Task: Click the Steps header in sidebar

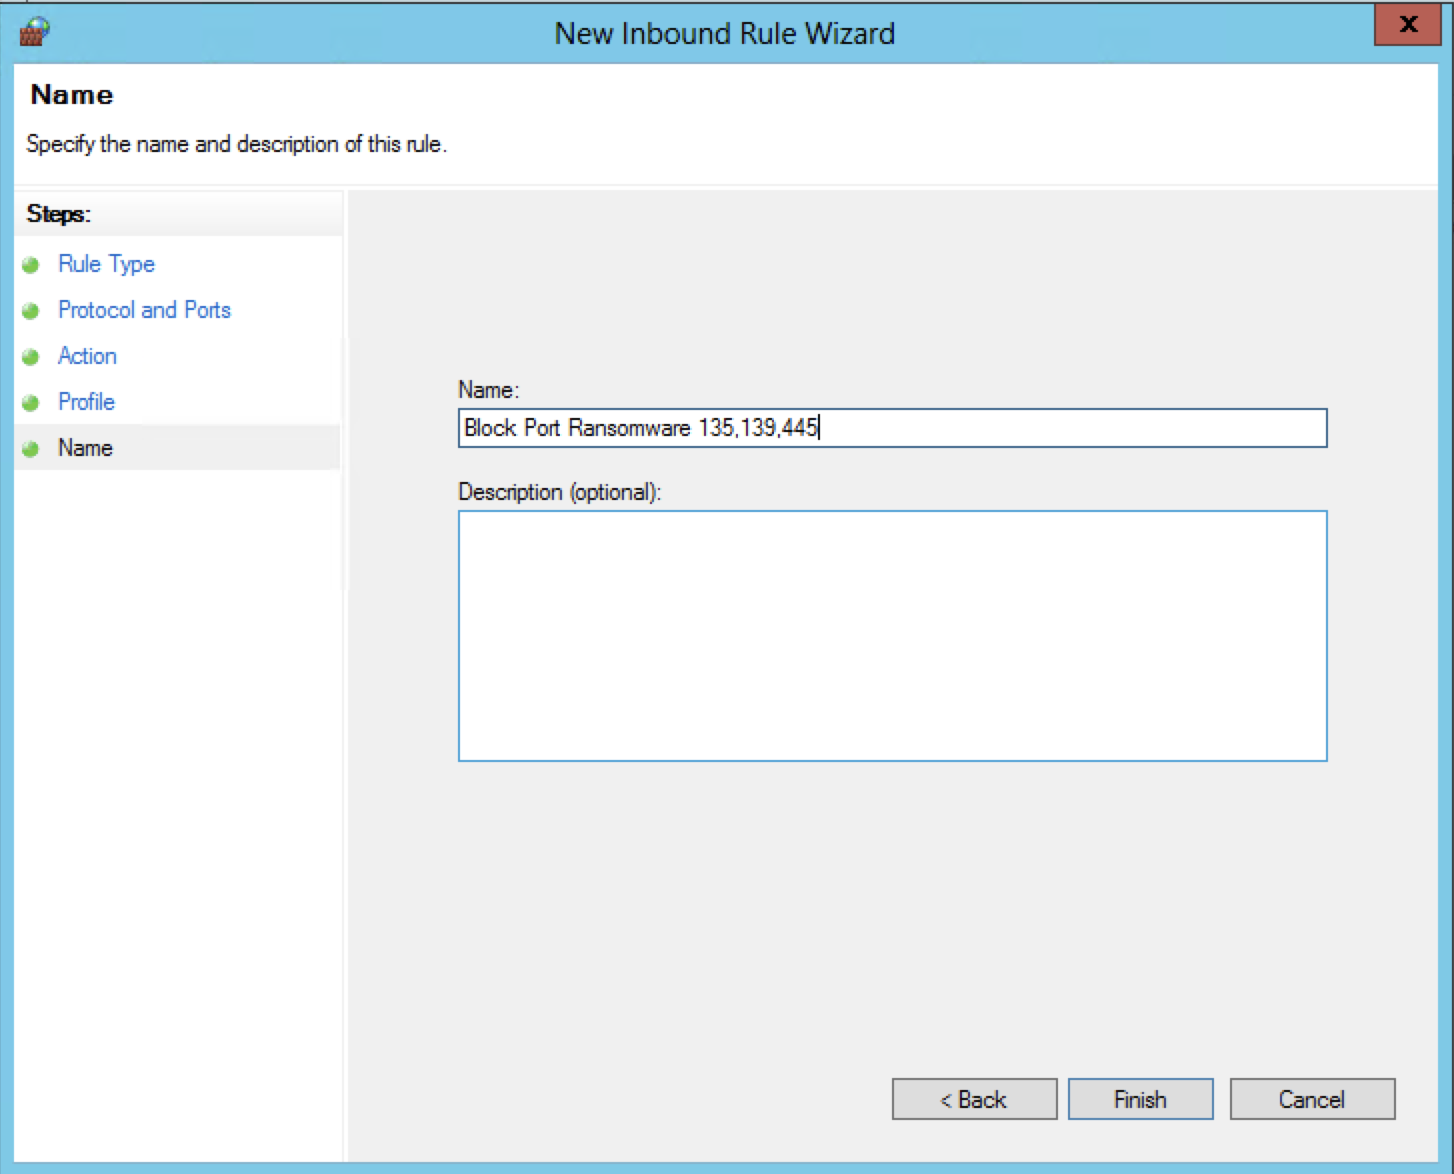Action: tap(59, 214)
